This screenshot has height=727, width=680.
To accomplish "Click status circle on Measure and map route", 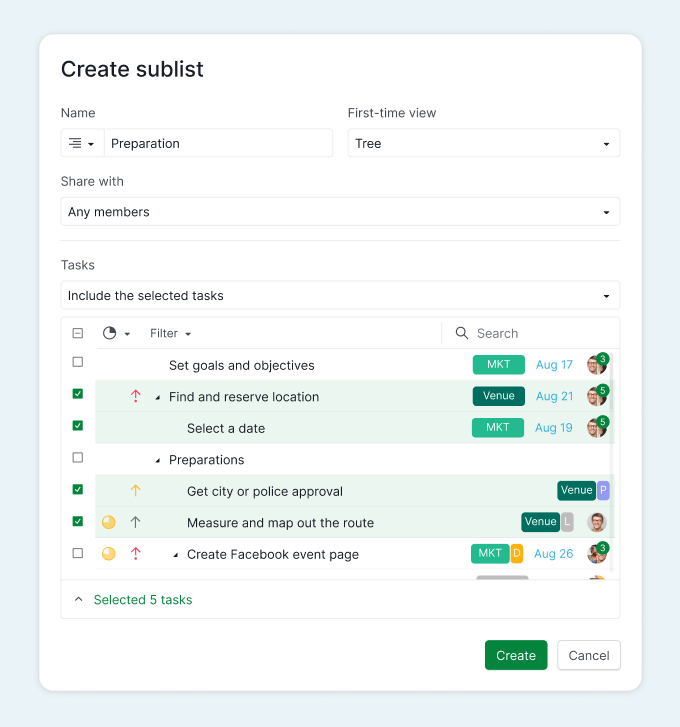I will [109, 522].
